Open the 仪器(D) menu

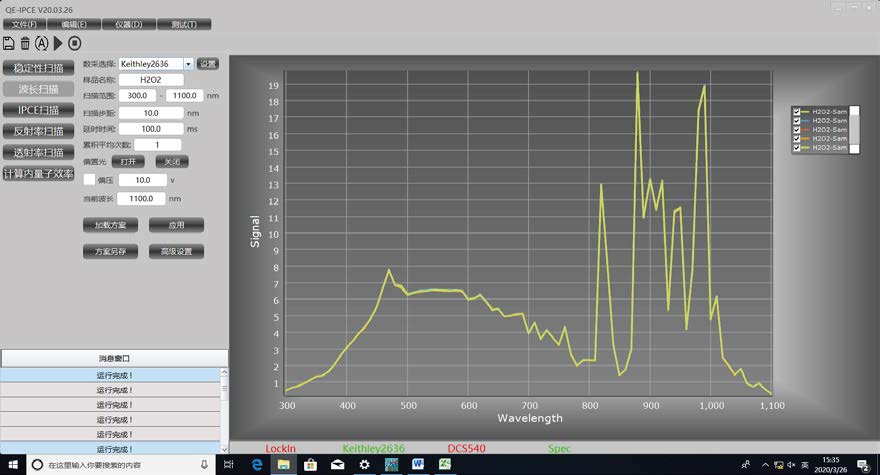pyautogui.click(x=129, y=23)
